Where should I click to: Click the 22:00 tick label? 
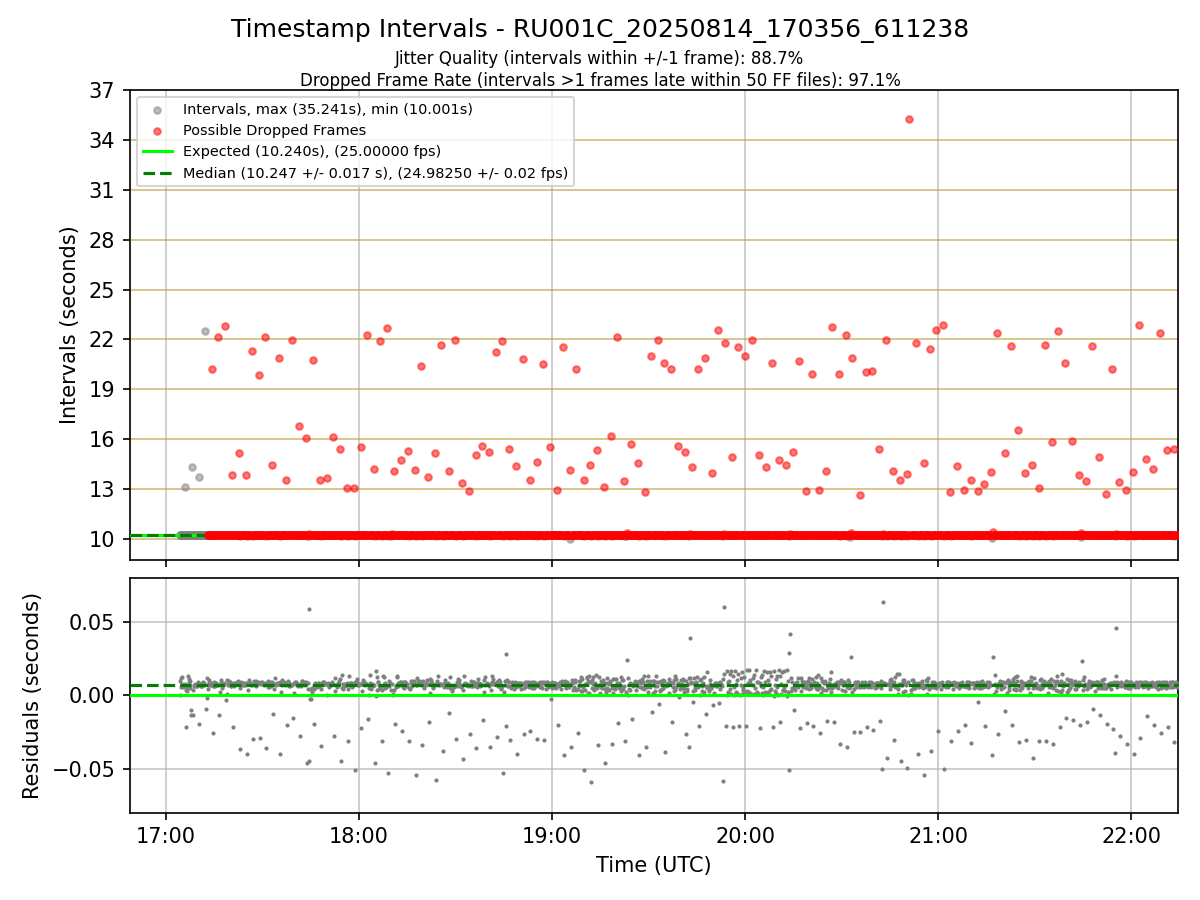(x=1131, y=834)
